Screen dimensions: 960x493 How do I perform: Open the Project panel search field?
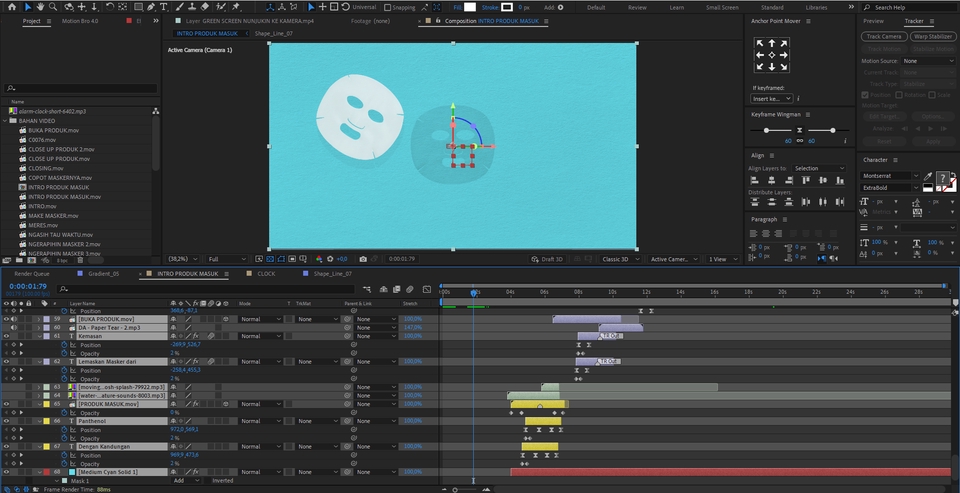point(81,88)
